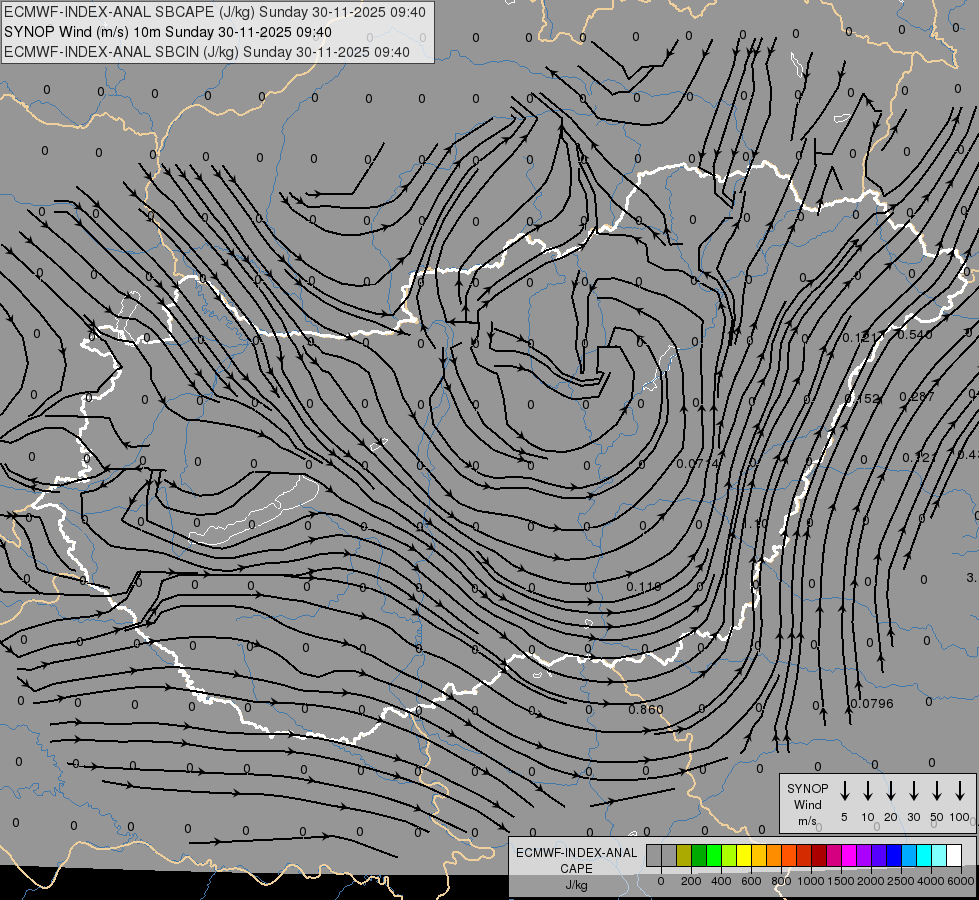Click the 30 m/s wind arrow in legend
The image size is (979, 900).
[x=913, y=791]
